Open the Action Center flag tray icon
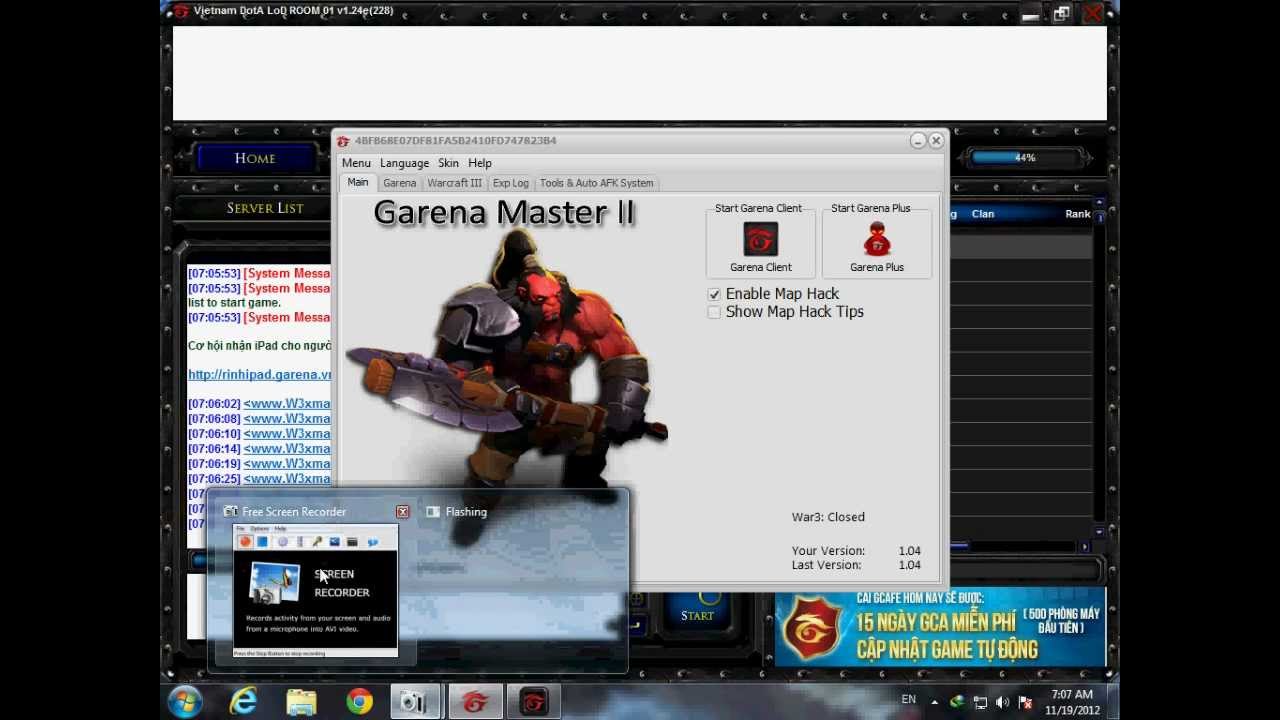1280x720 pixels. coord(1025,702)
